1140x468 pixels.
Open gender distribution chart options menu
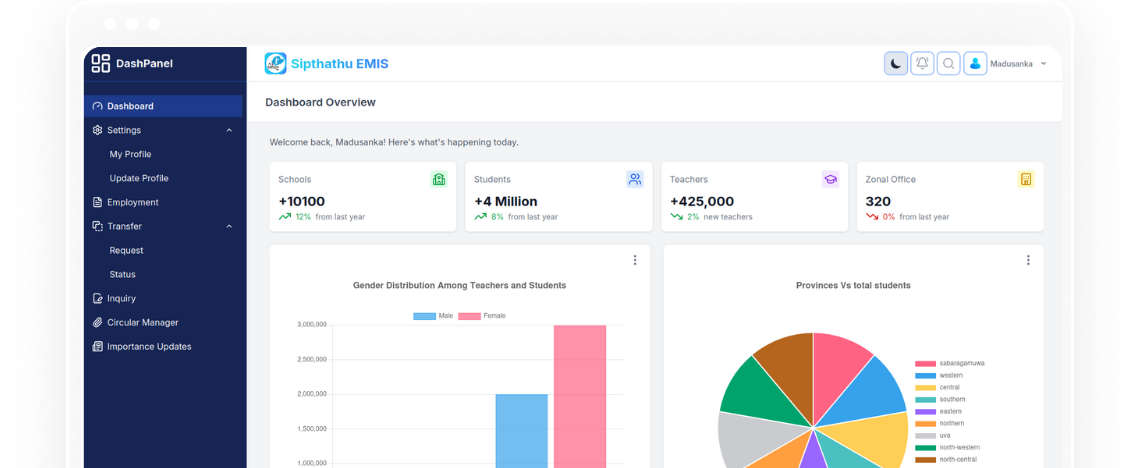click(x=634, y=260)
